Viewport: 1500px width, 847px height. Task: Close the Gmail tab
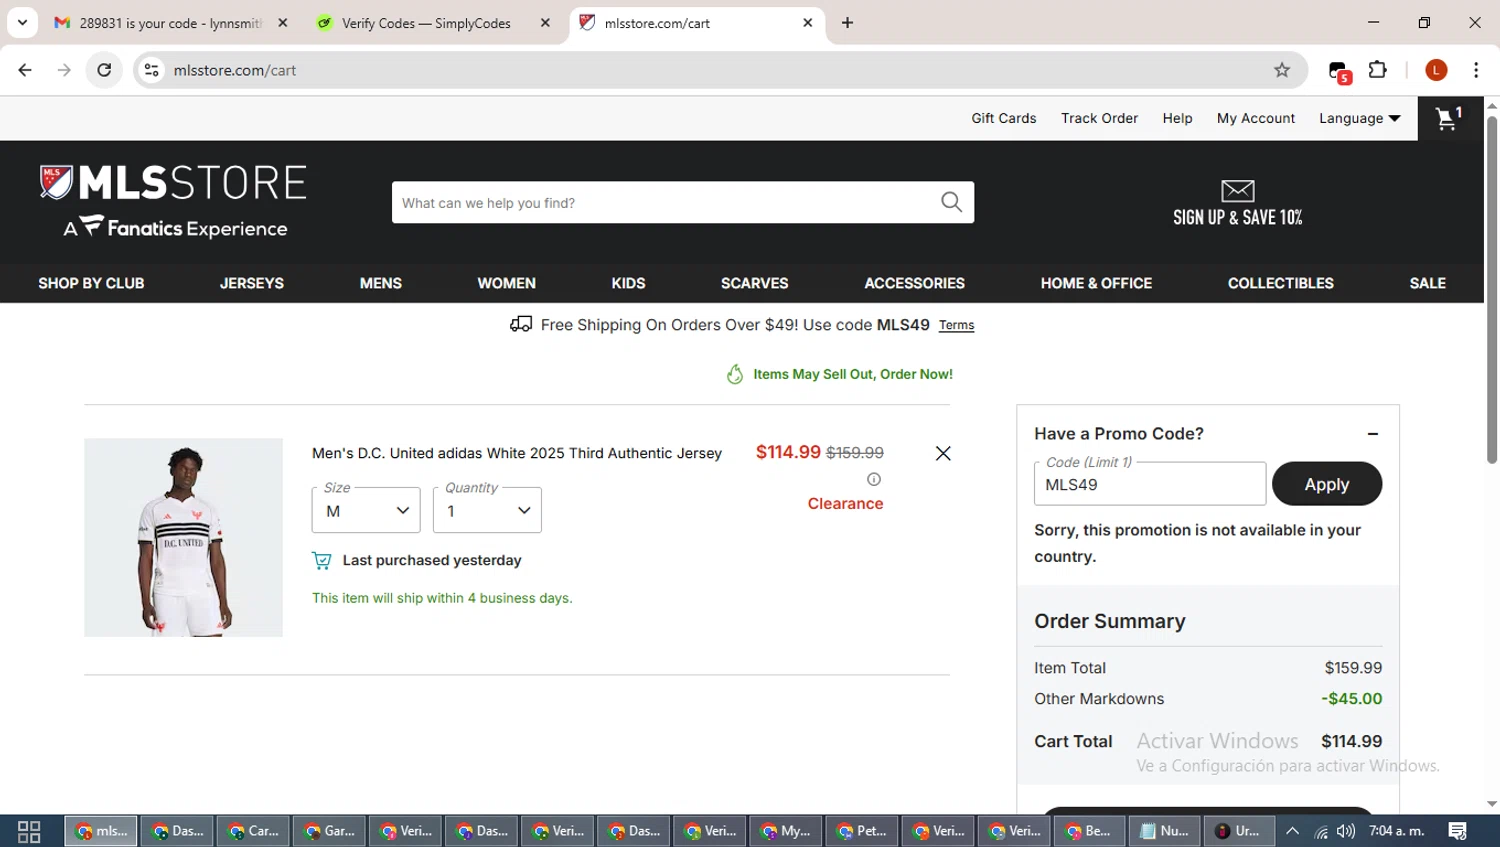[x=282, y=22]
